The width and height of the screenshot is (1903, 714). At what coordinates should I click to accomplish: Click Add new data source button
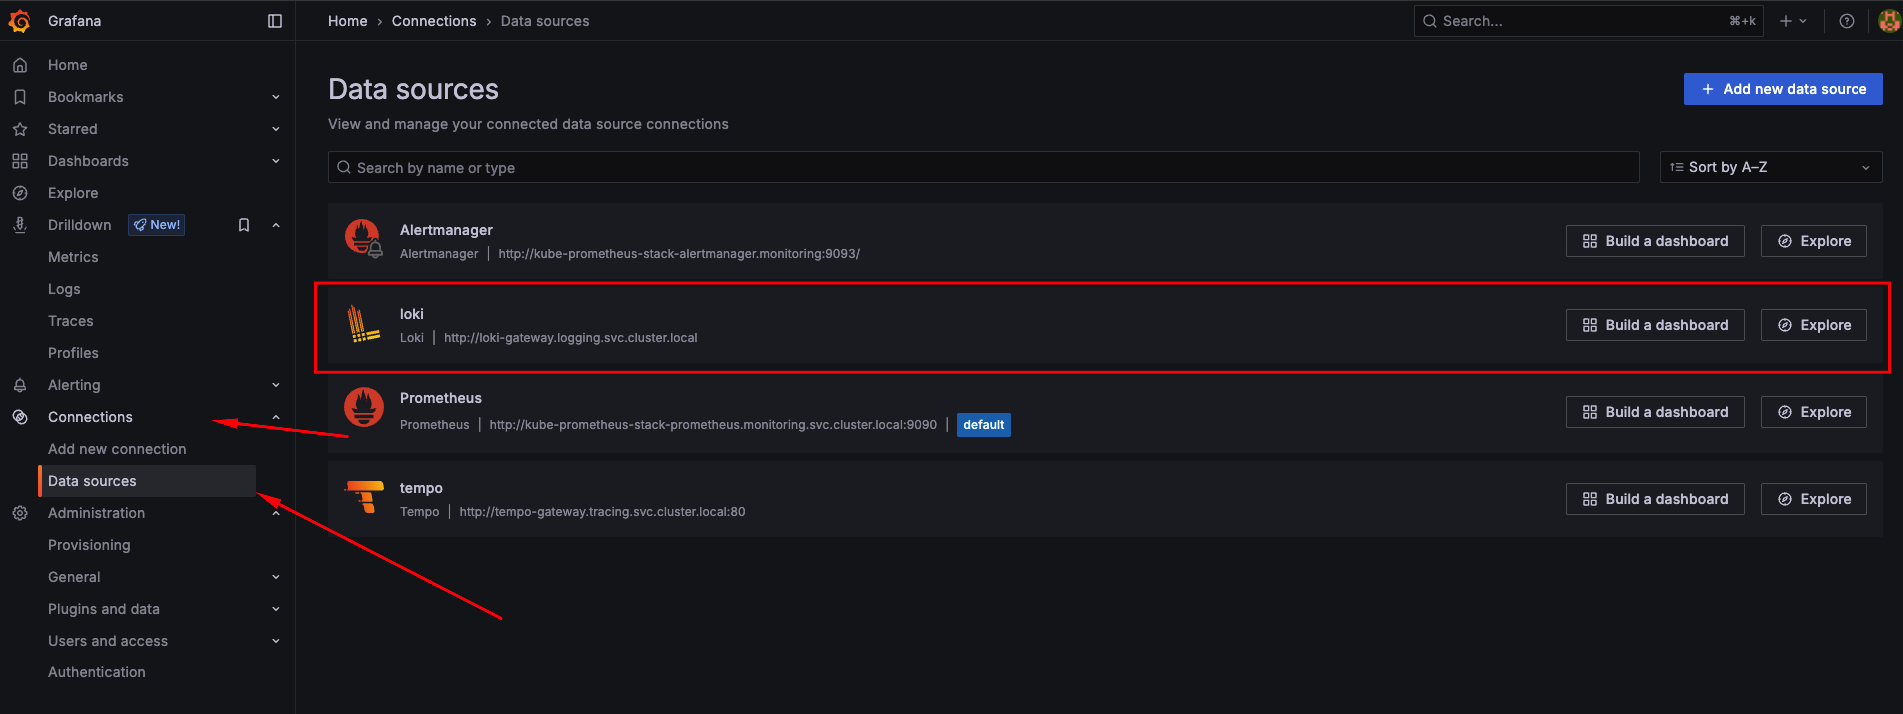[x=1783, y=89]
